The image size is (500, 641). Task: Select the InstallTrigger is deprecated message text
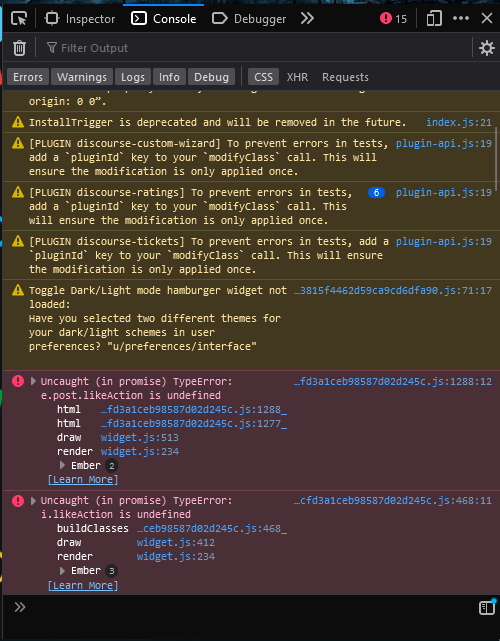[217, 122]
